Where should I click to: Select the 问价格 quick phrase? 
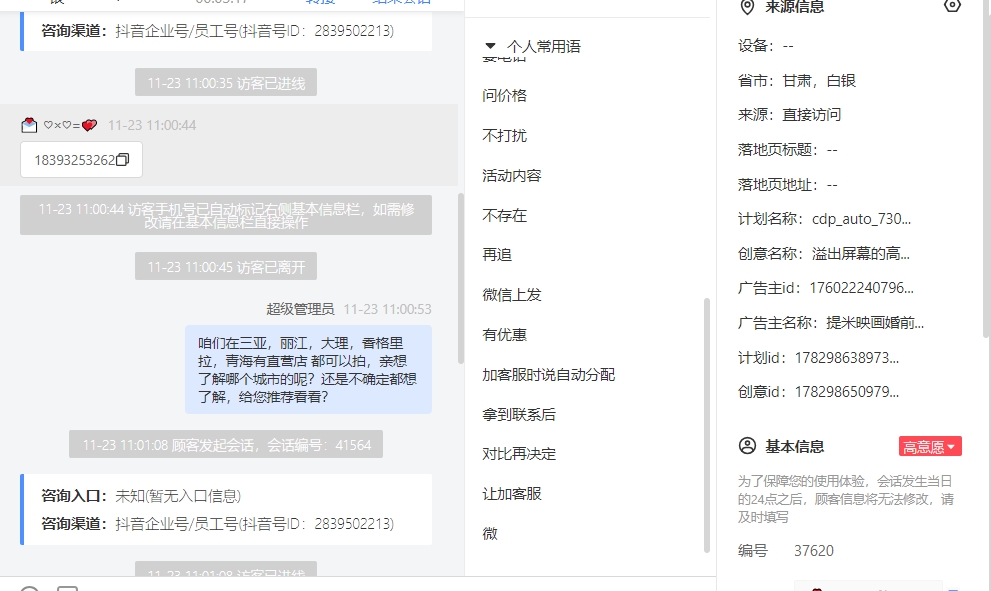pos(504,95)
